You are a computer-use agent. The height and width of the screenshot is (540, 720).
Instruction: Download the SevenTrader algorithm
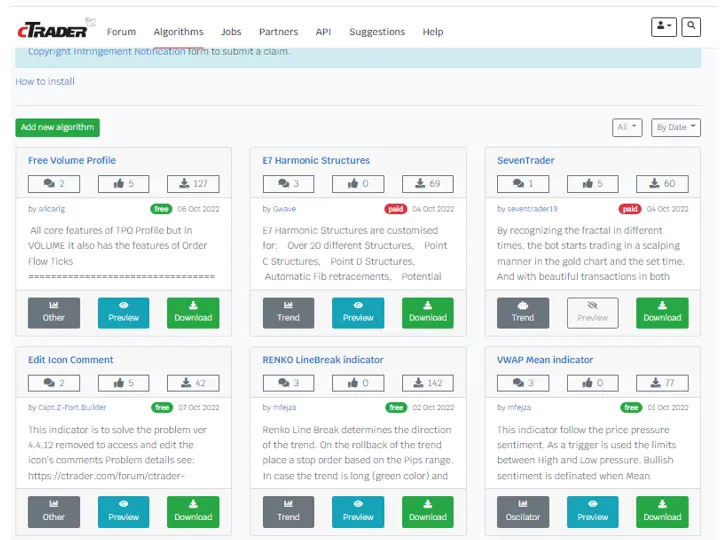pos(662,313)
